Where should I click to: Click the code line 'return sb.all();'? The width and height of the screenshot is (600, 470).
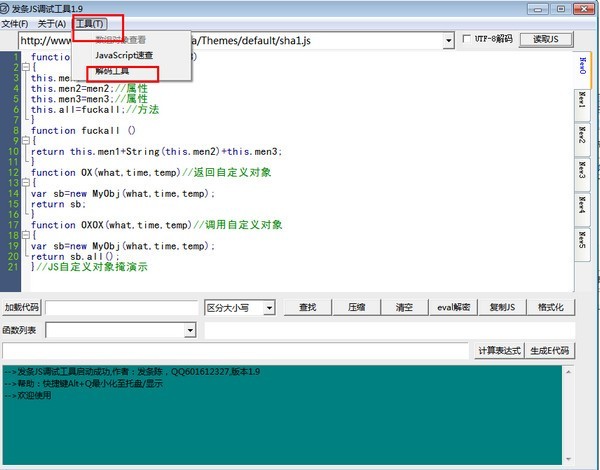[x=75, y=256]
